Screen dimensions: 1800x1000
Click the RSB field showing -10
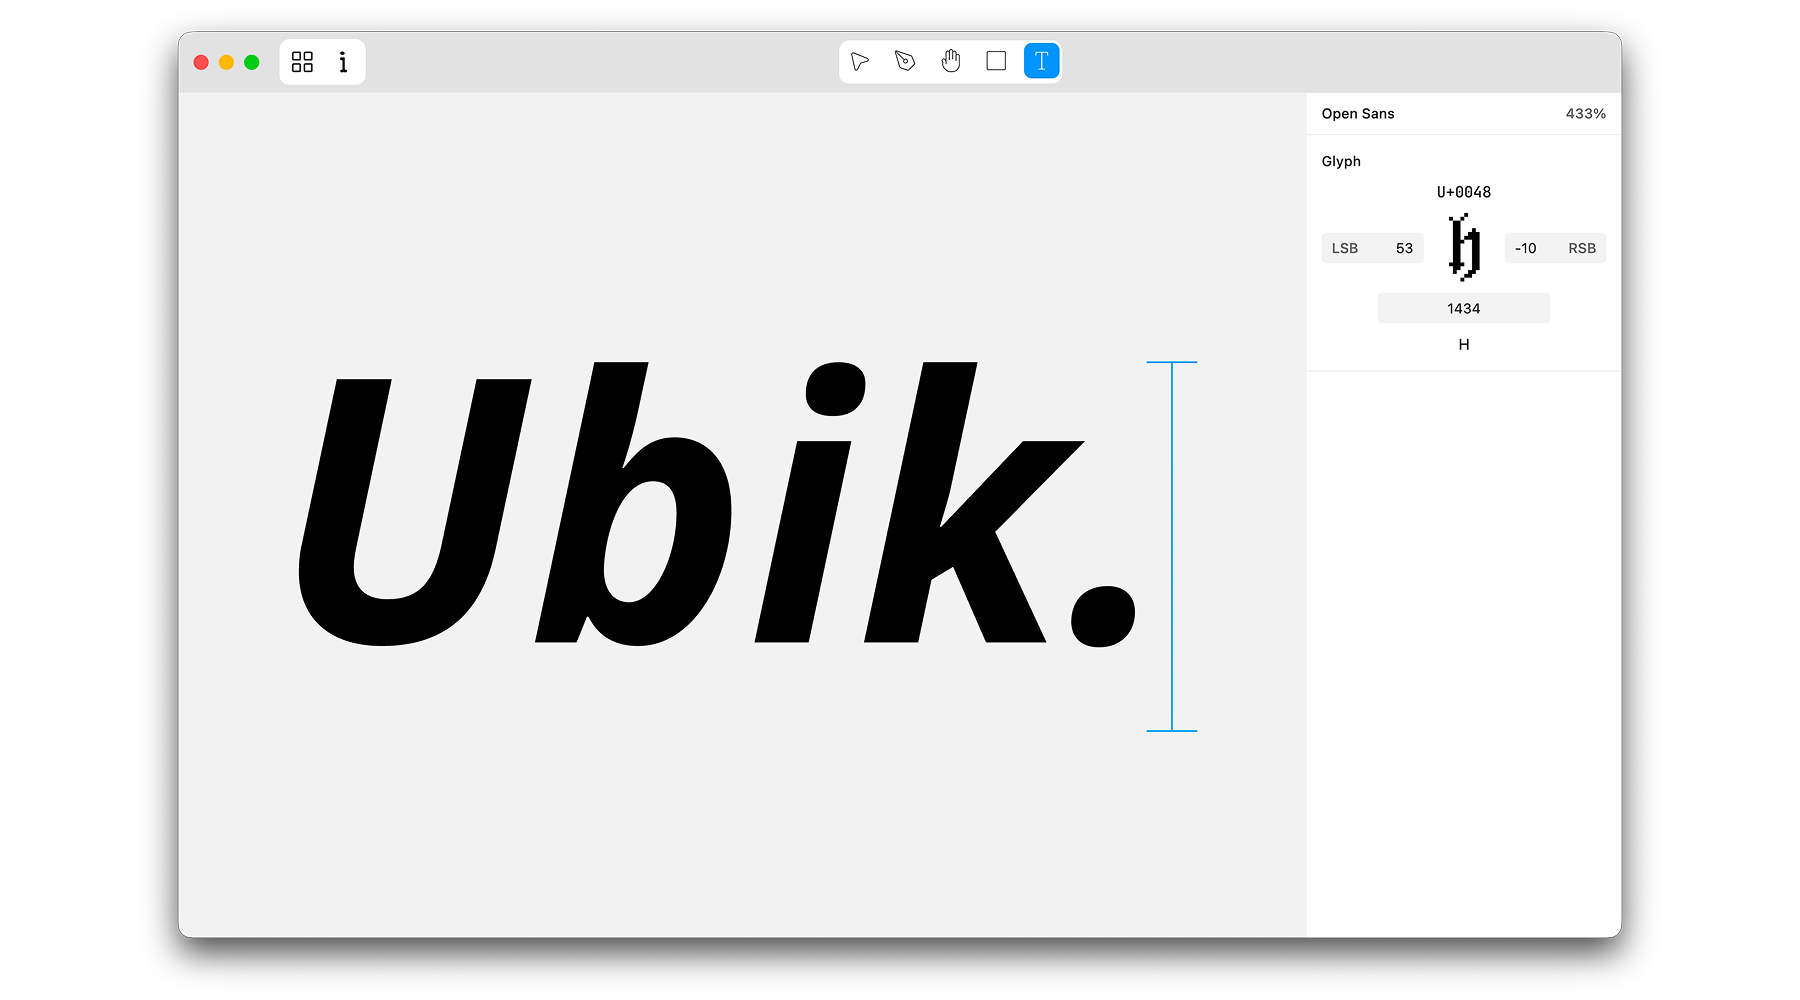[x=1555, y=248]
